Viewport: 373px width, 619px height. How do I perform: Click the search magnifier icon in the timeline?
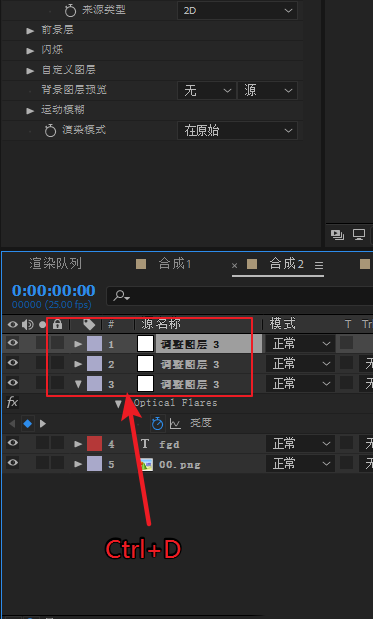121,295
